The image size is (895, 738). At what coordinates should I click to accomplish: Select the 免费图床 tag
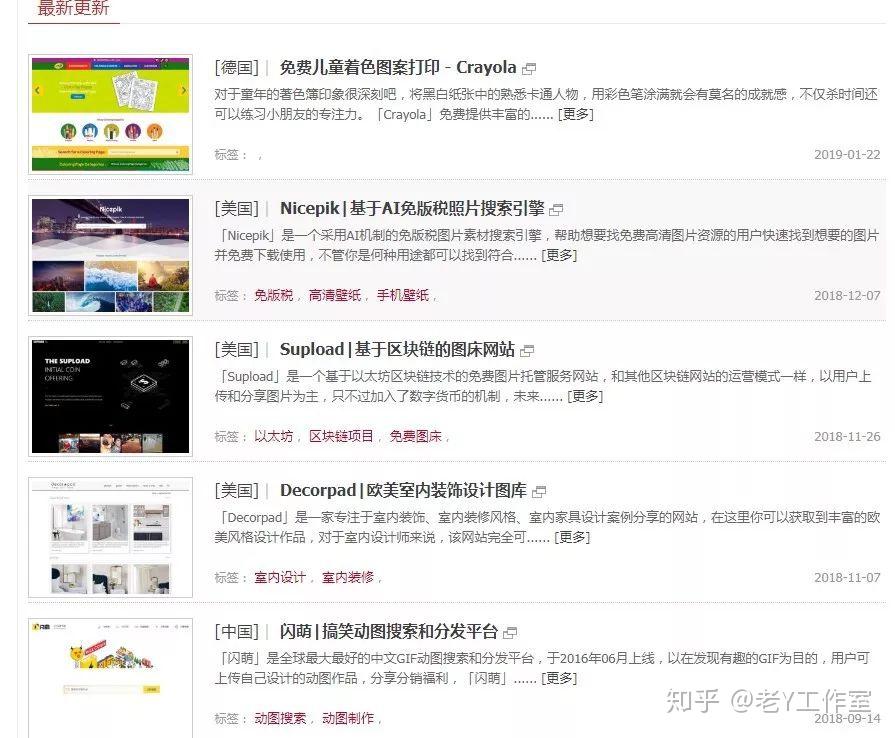(416, 436)
